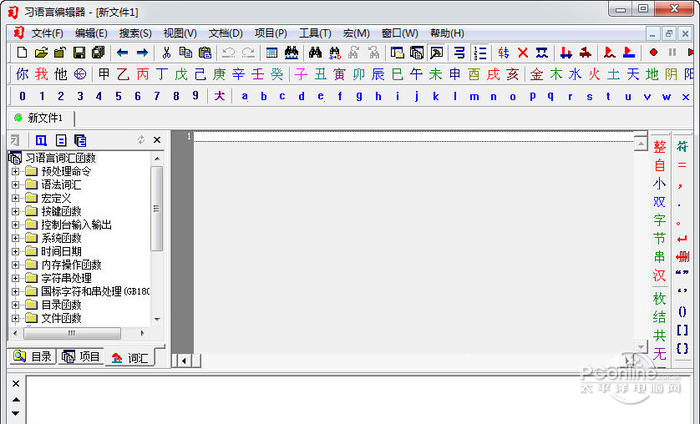Switch to the 项目 panel tab
This screenshot has height=424, width=700.
coord(81,357)
